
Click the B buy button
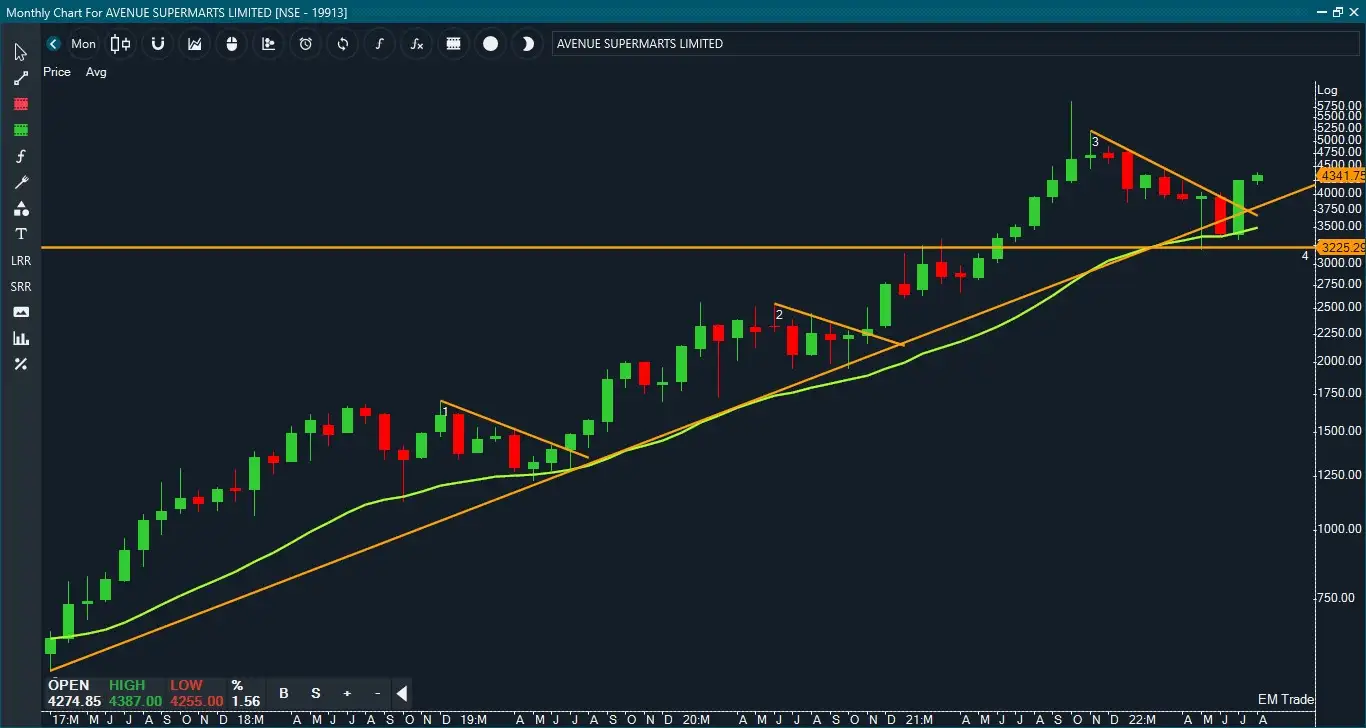click(x=284, y=693)
